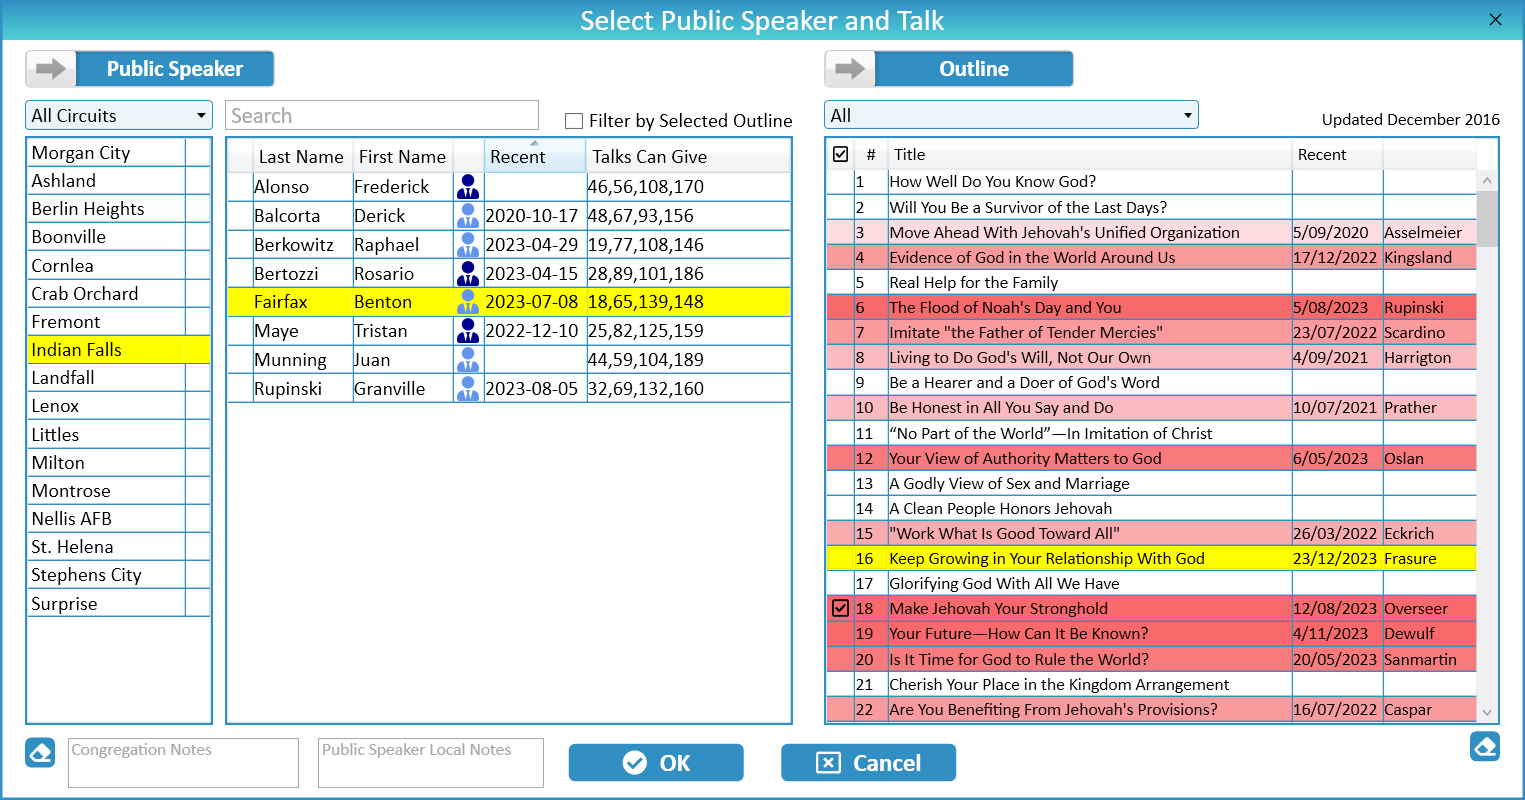Click outline list scroll up arrow
1525x800 pixels.
tap(1487, 181)
